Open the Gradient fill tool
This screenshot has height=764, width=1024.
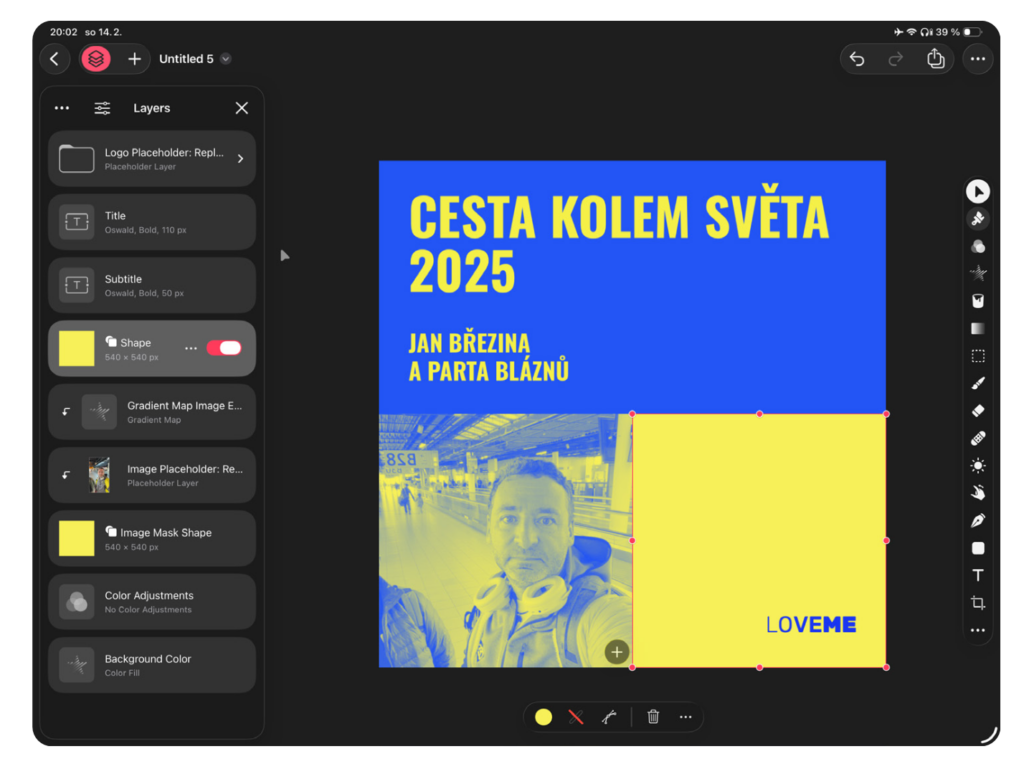click(977, 328)
